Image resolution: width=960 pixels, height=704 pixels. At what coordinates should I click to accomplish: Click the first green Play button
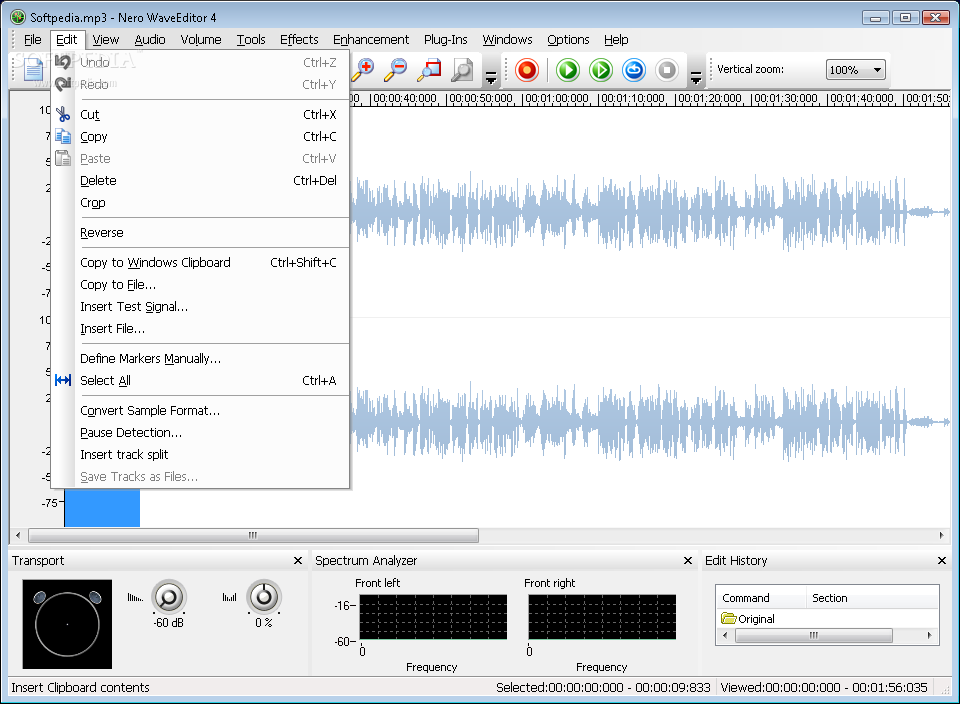pyautogui.click(x=568, y=70)
